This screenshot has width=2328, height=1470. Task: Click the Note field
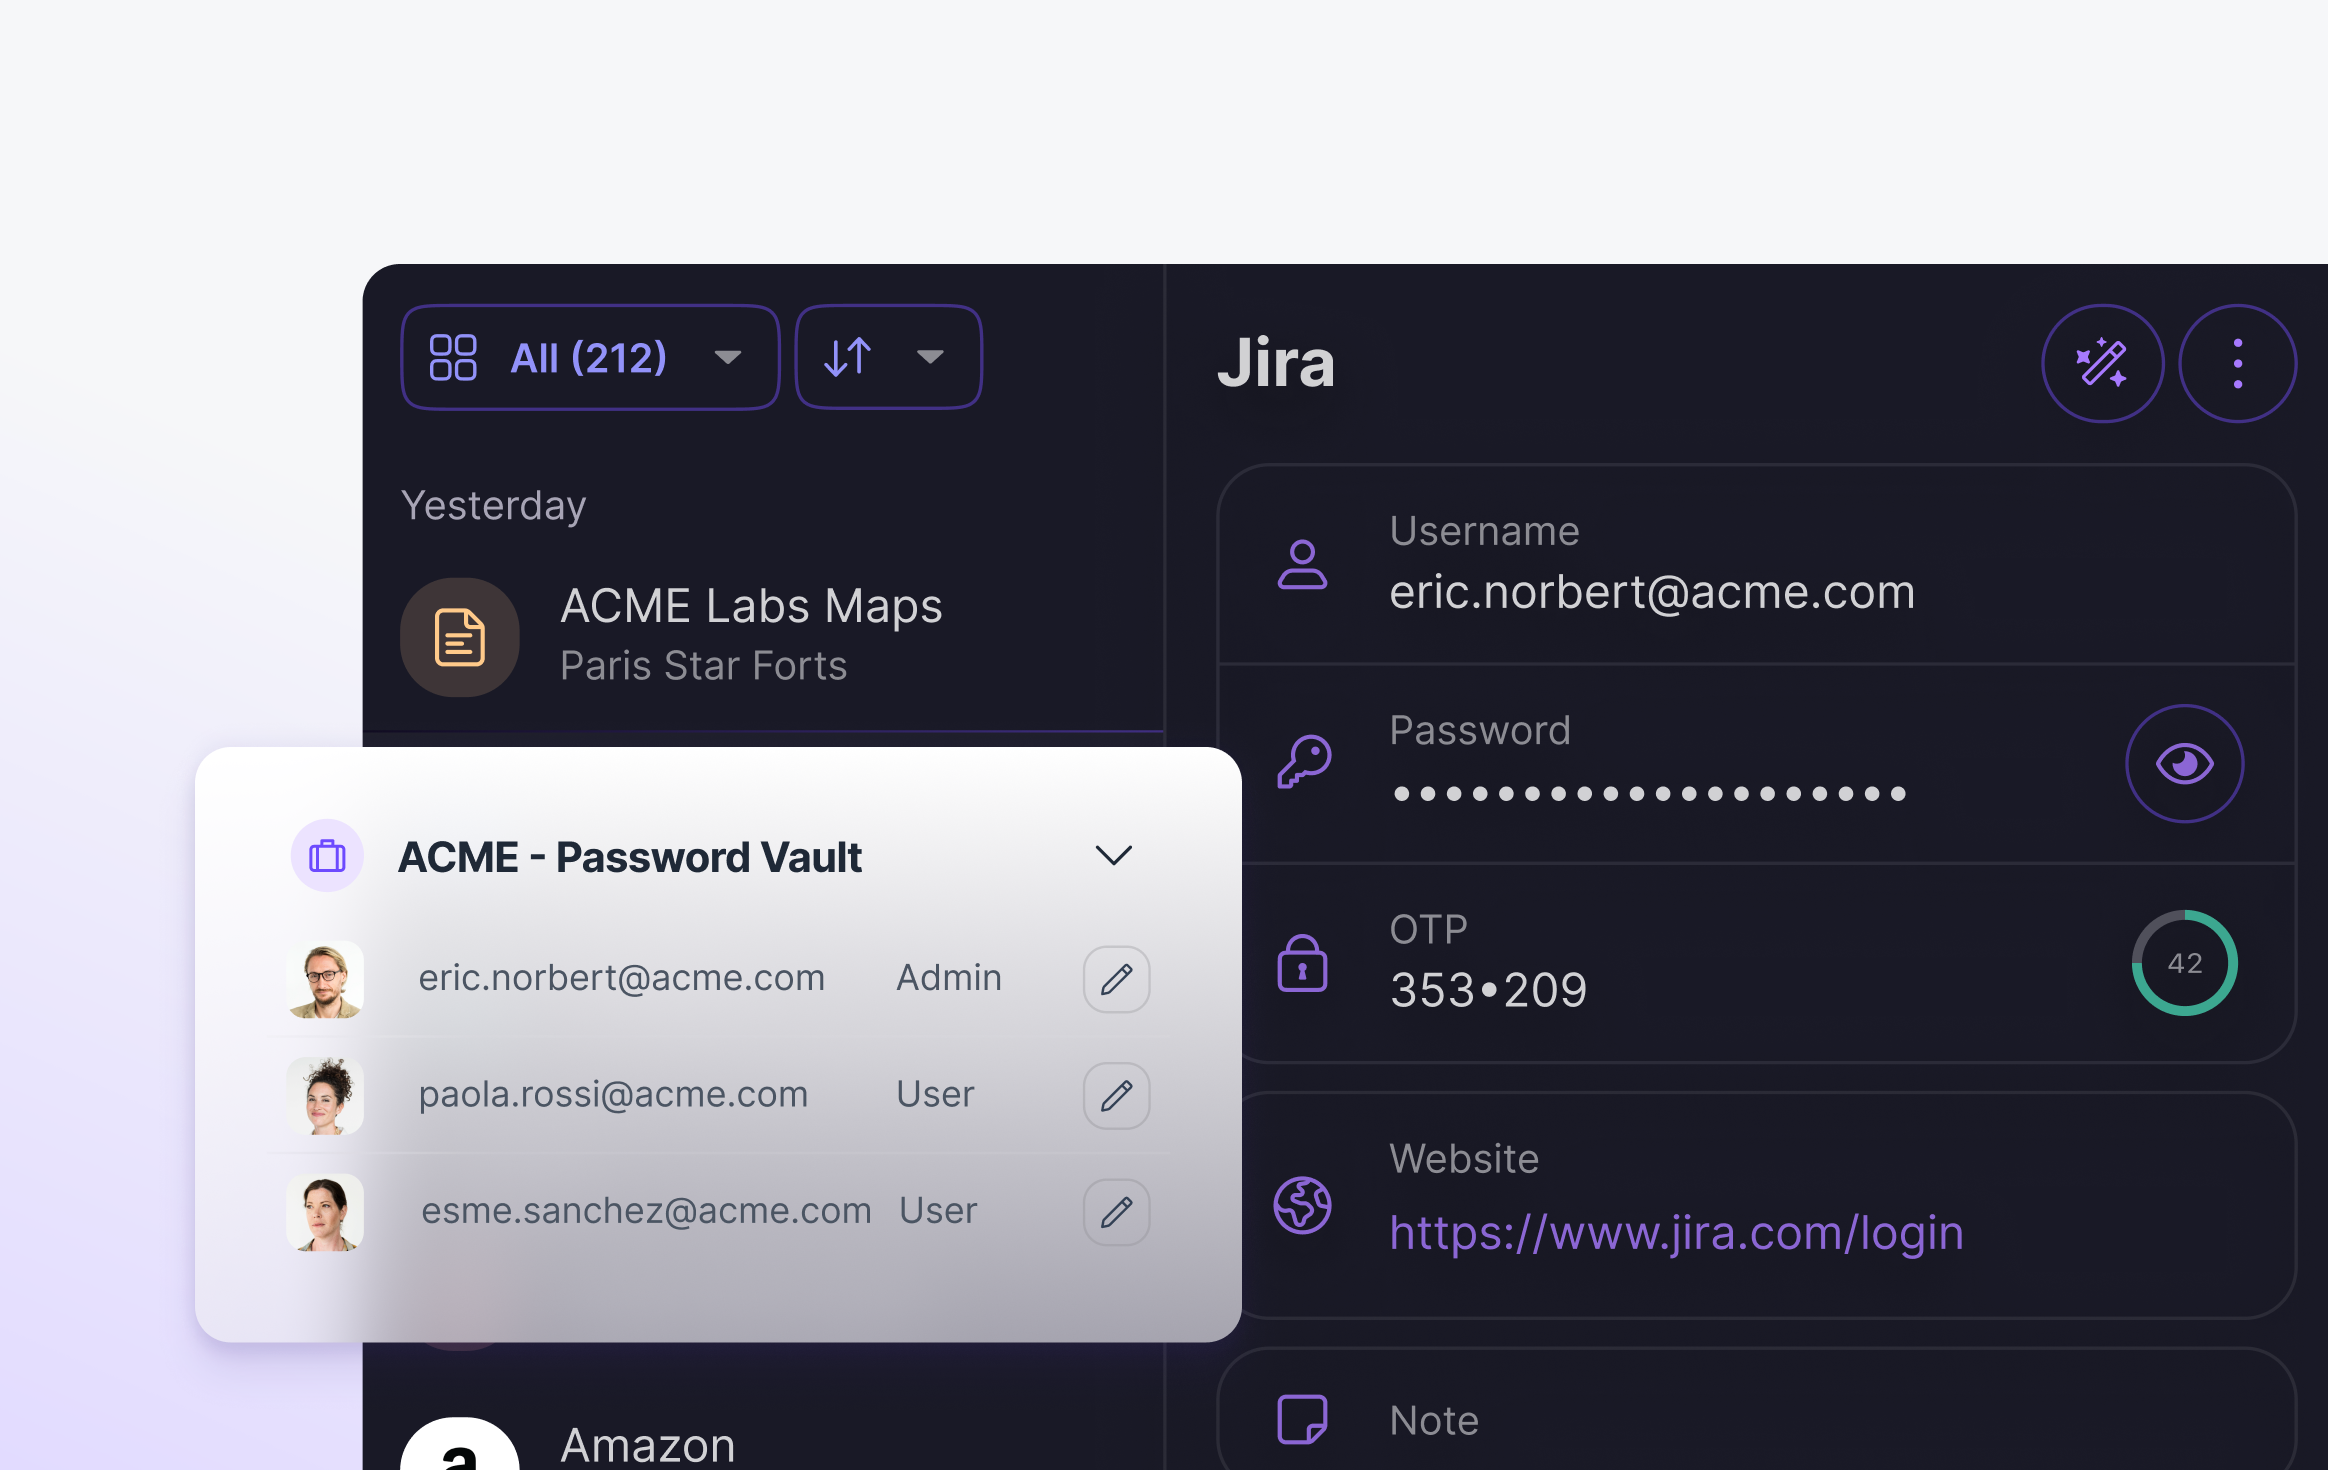coord(1434,1420)
